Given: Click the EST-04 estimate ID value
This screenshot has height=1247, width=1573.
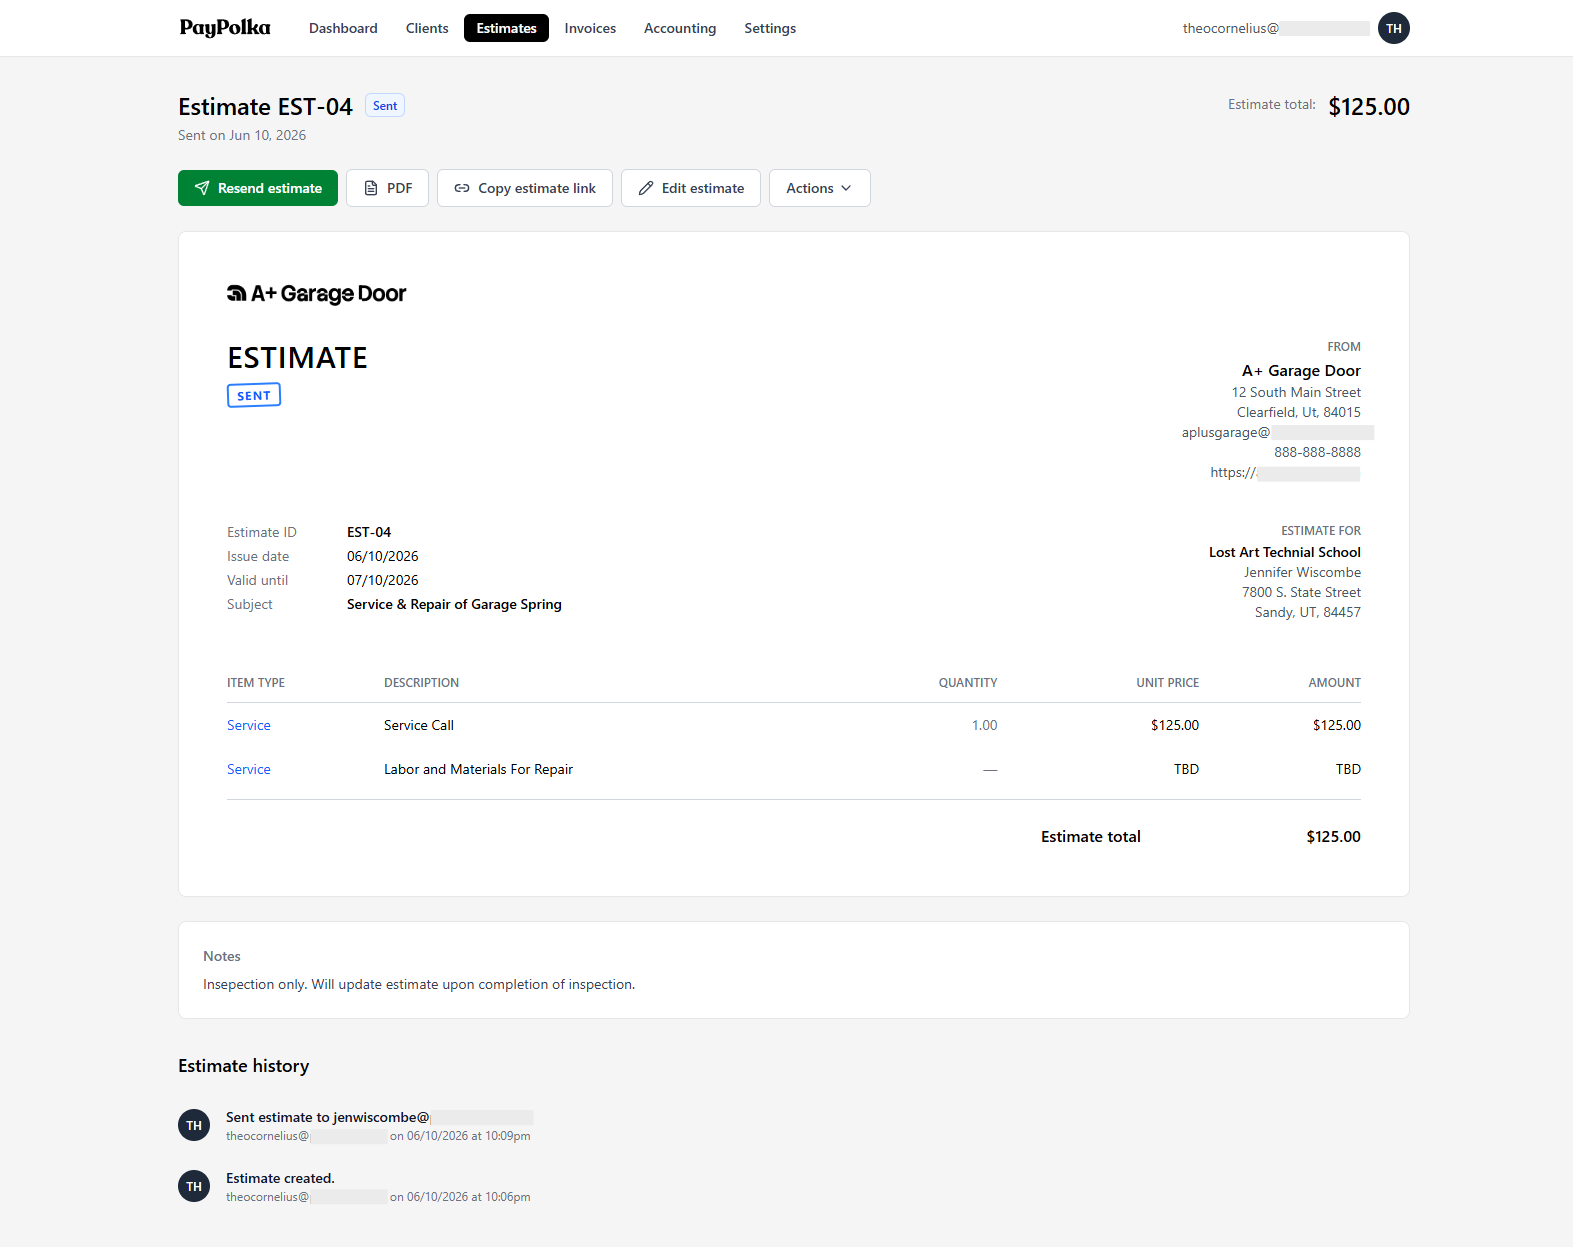Looking at the screenshot, I should point(369,532).
